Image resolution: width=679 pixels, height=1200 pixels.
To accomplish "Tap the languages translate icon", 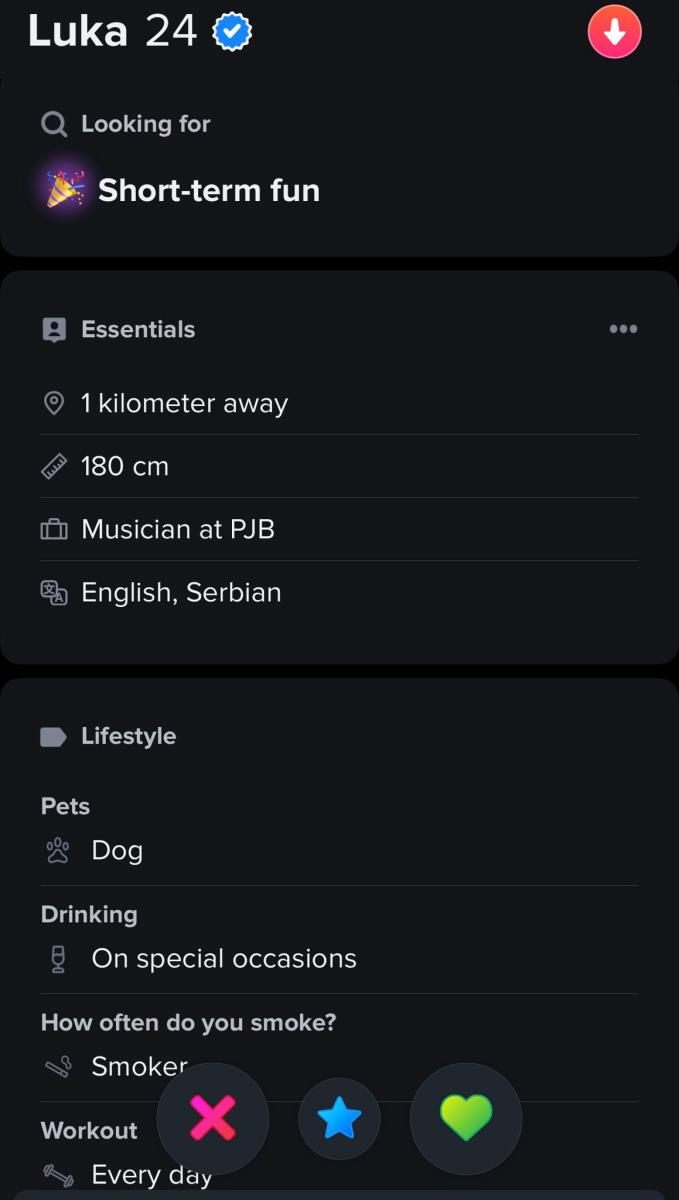I will pyautogui.click(x=54, y=592).
